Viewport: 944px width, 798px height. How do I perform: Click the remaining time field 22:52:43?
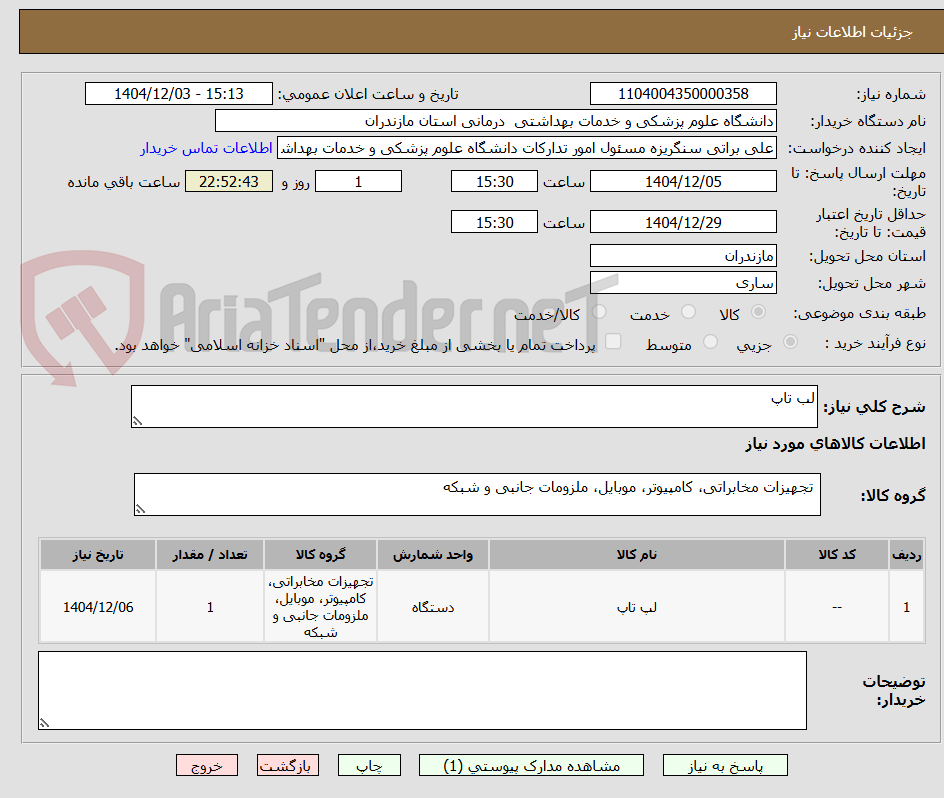pos(229,181)
